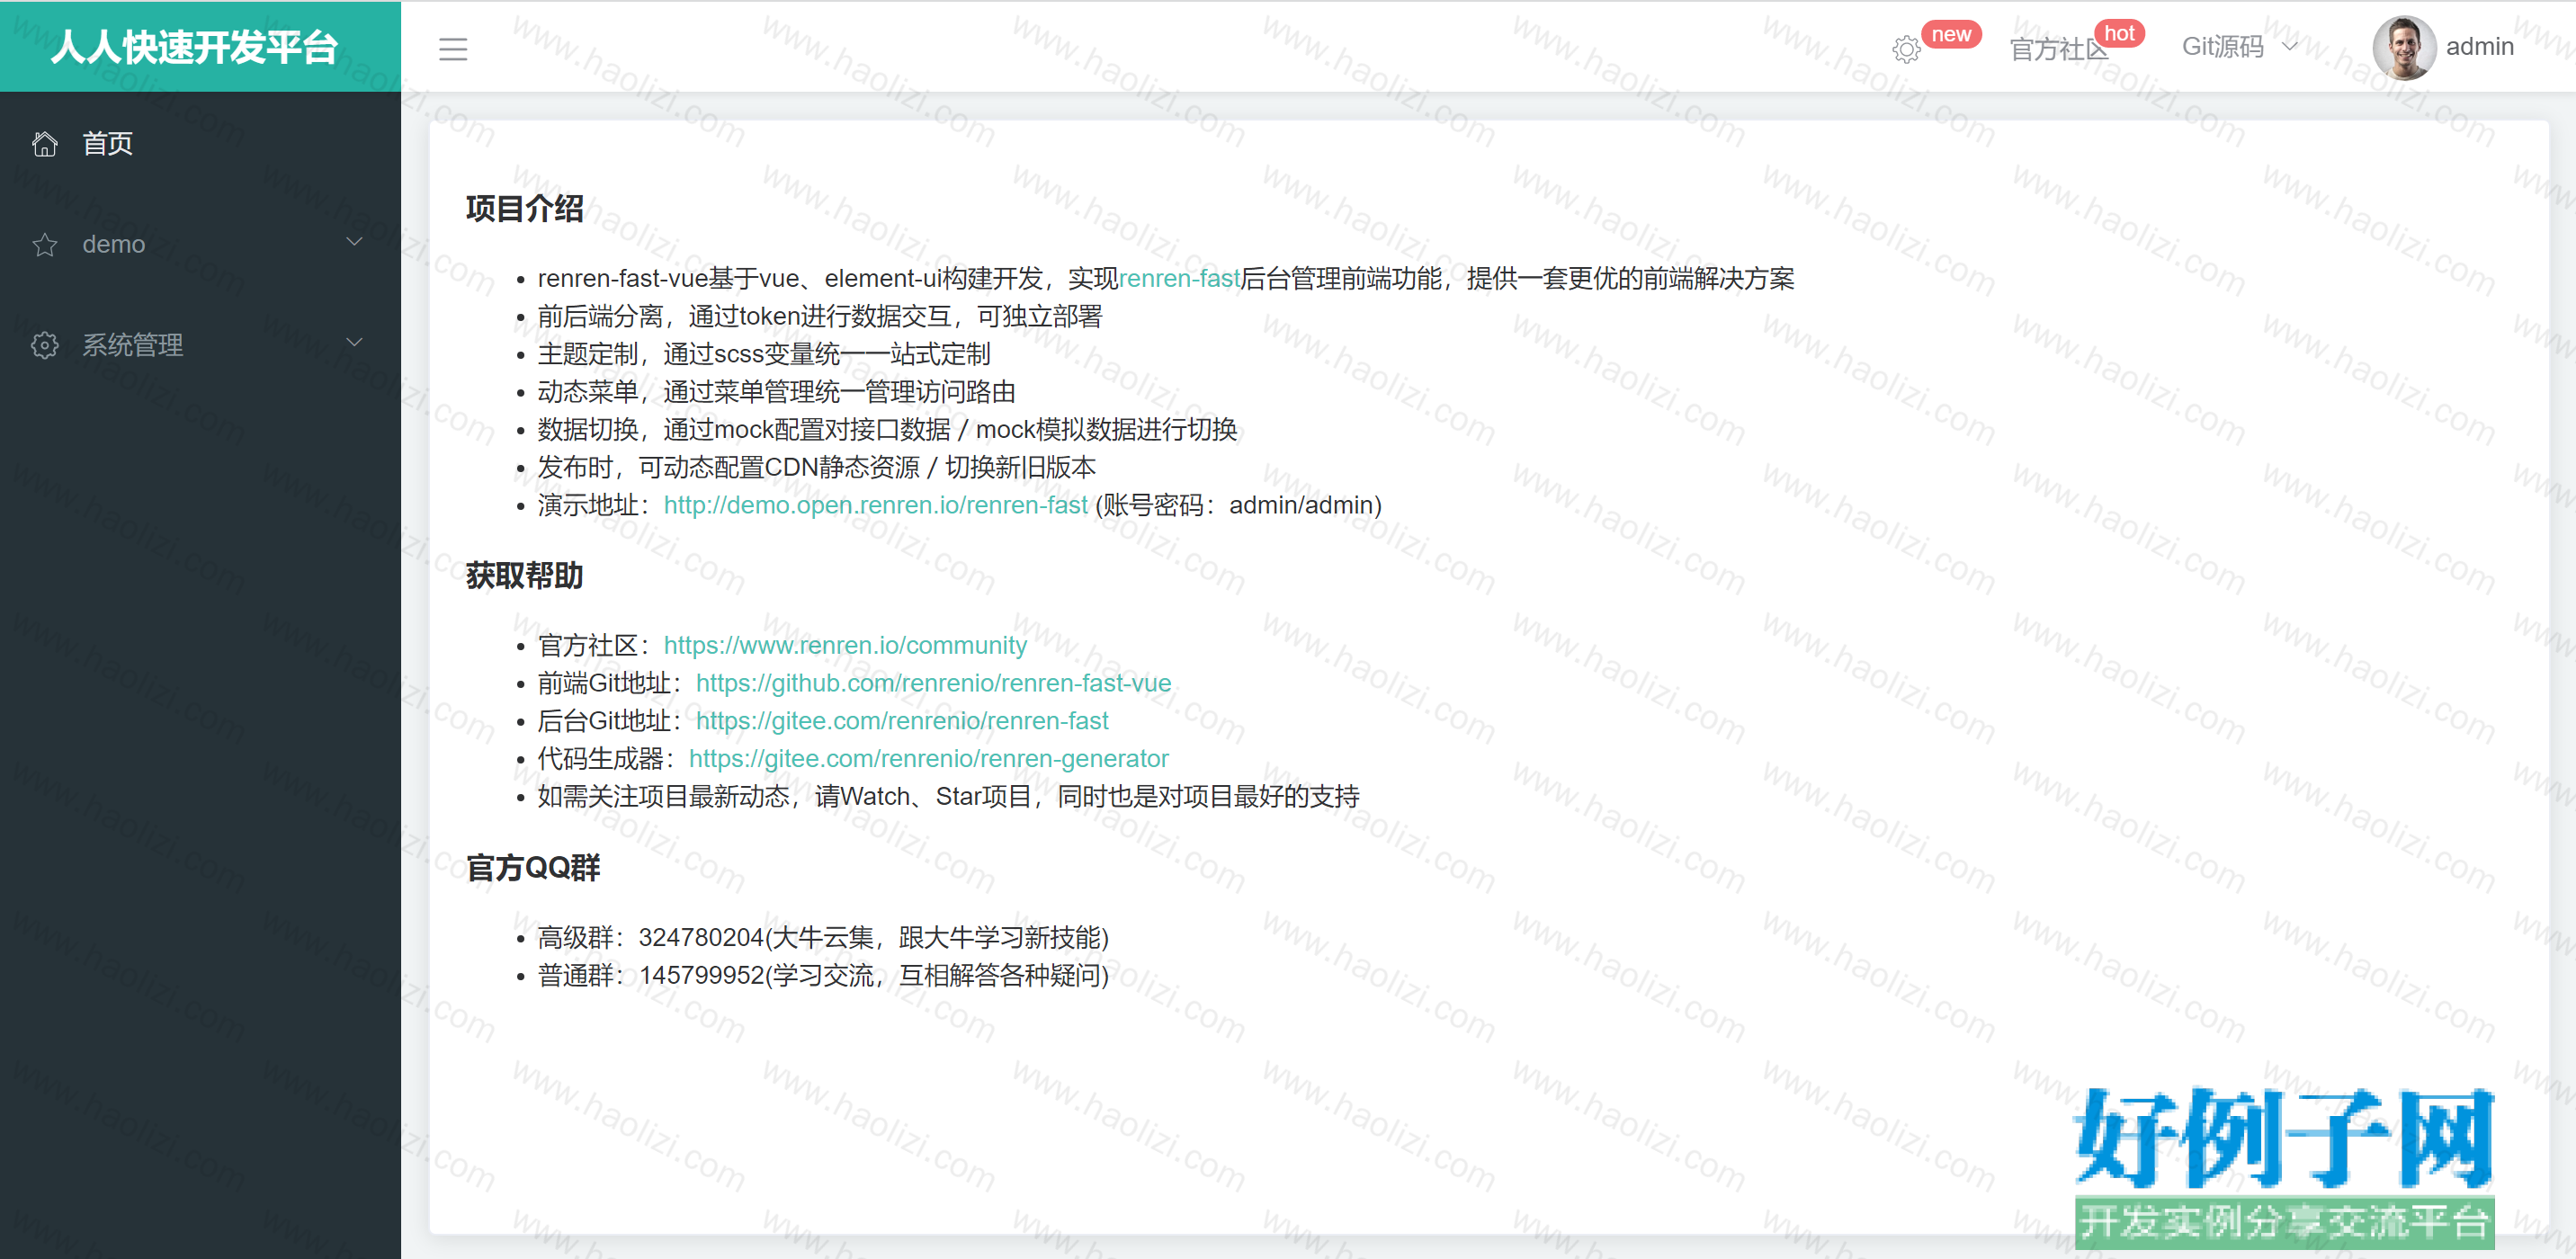Toggle sidebar with the hamburger icon
Image resolution: width=2576 pixels, height=1259 pixels.
[453, 48]
